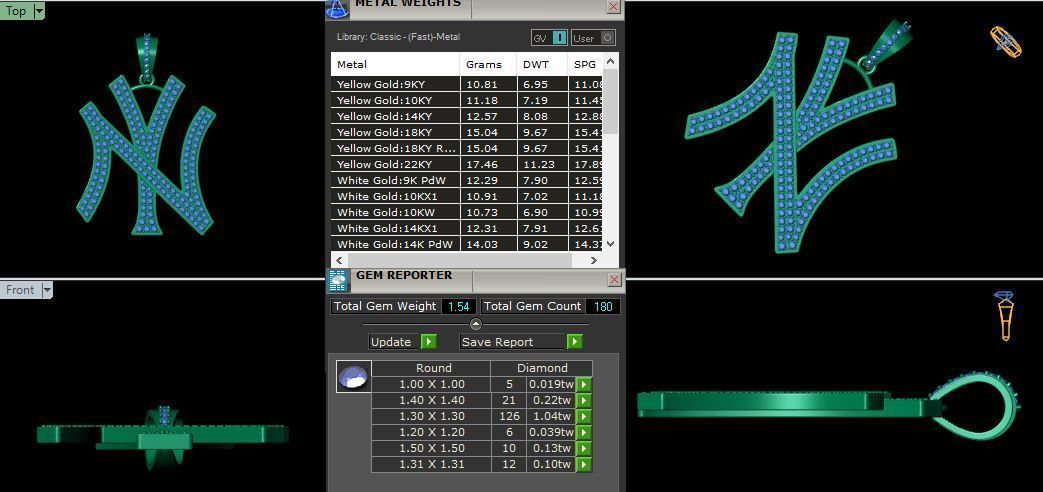Open the Front viewport dropdown arrow
This screenshot has width=1043, height=492.
coord(47,290)
